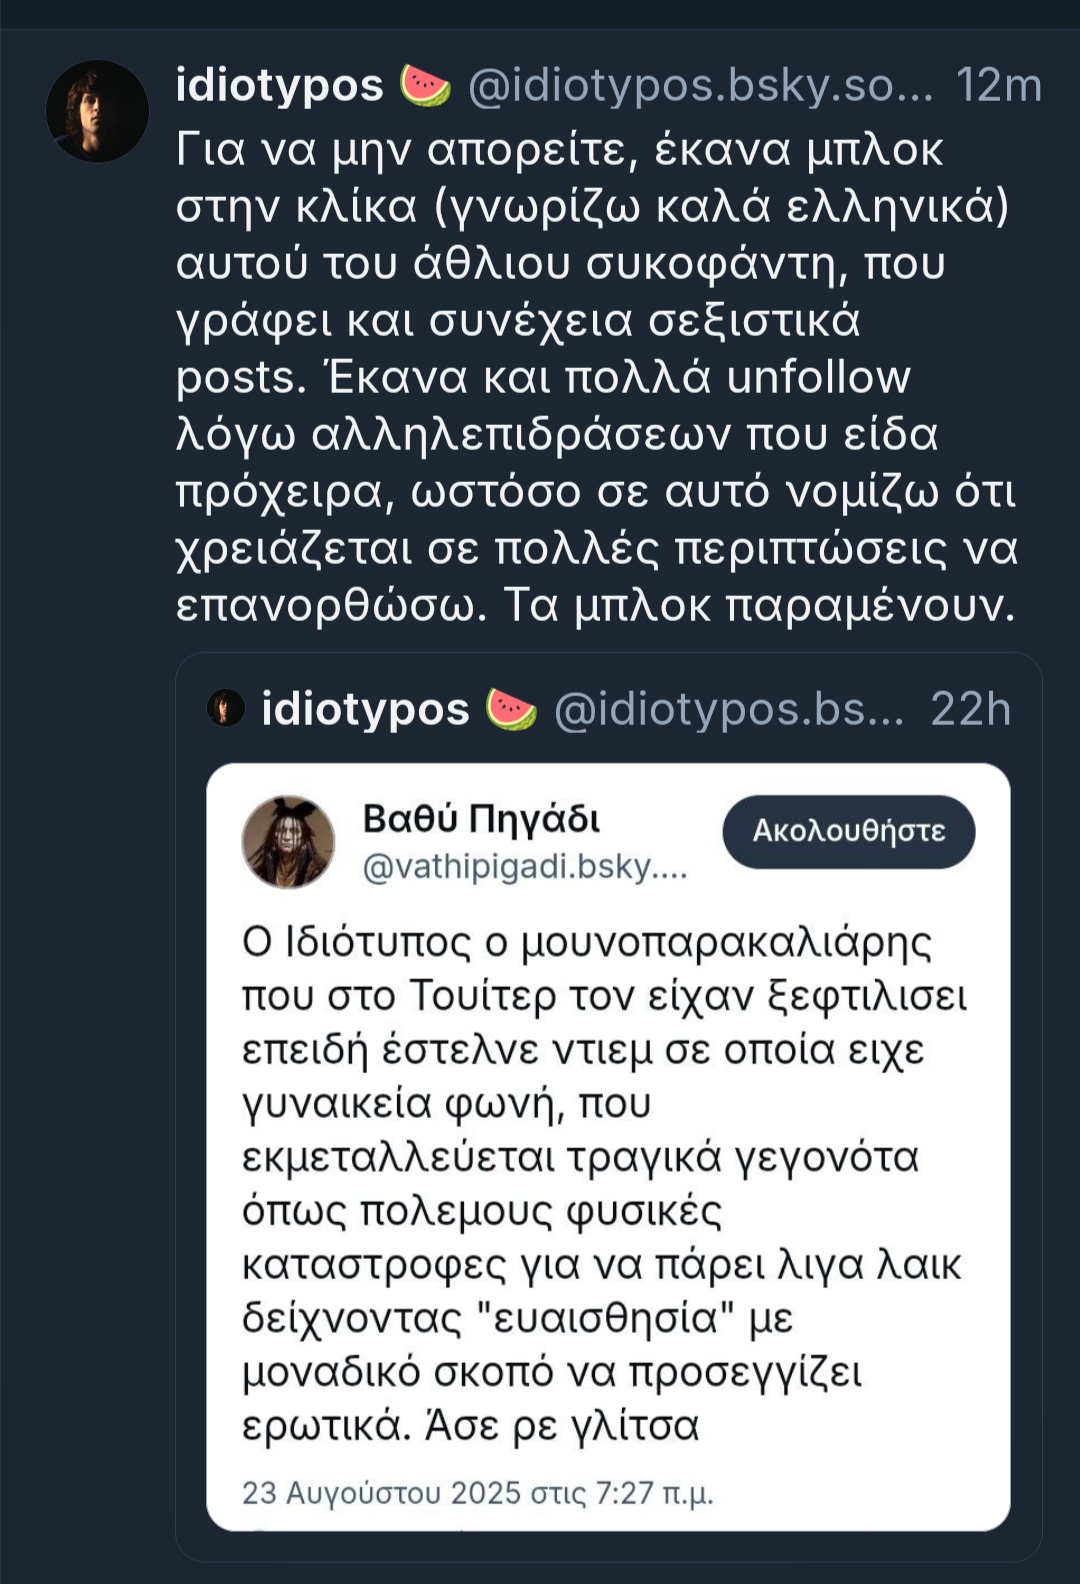Open the @vathipigadi.bsky.... handle
Viewport: 1080px width, 1584px height.
[x=524, y=867]
